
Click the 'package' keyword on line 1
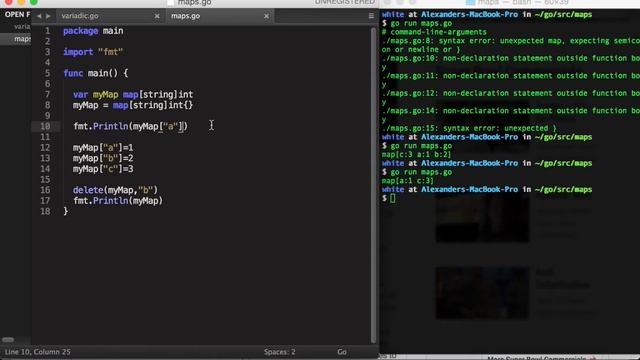(x=80, y=31)
